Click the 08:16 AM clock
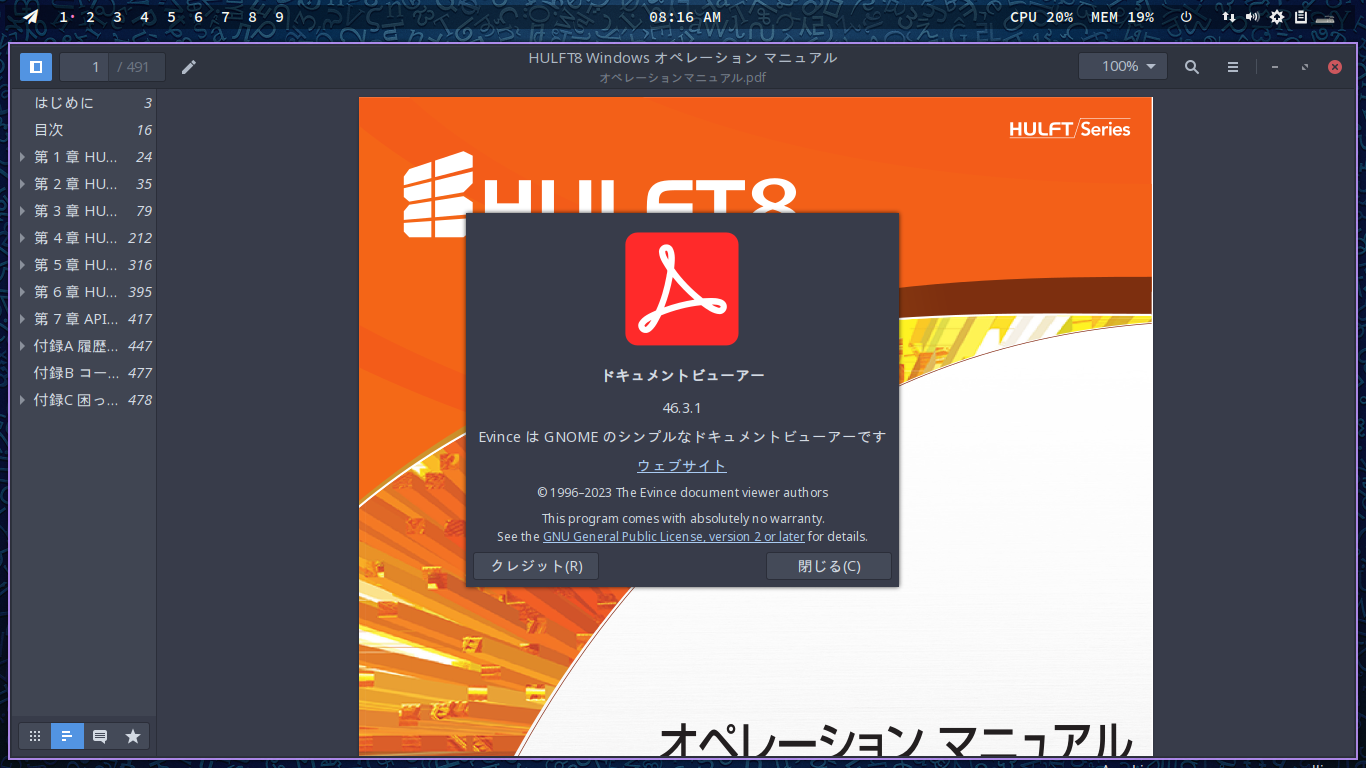The width and height of the screenshot is (1366, 768). coord(685,17)
